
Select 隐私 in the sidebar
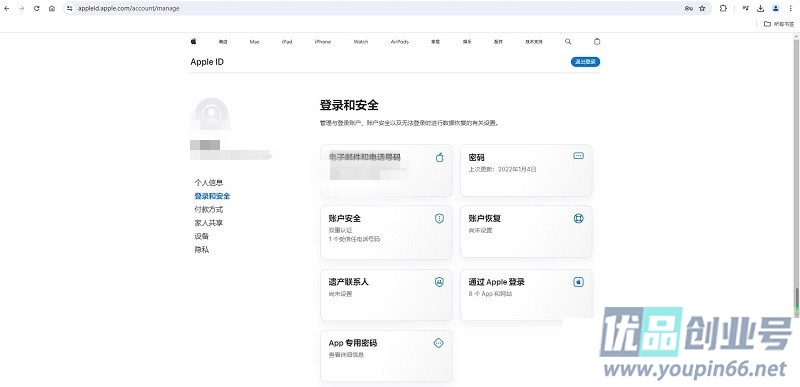[202, 250]
